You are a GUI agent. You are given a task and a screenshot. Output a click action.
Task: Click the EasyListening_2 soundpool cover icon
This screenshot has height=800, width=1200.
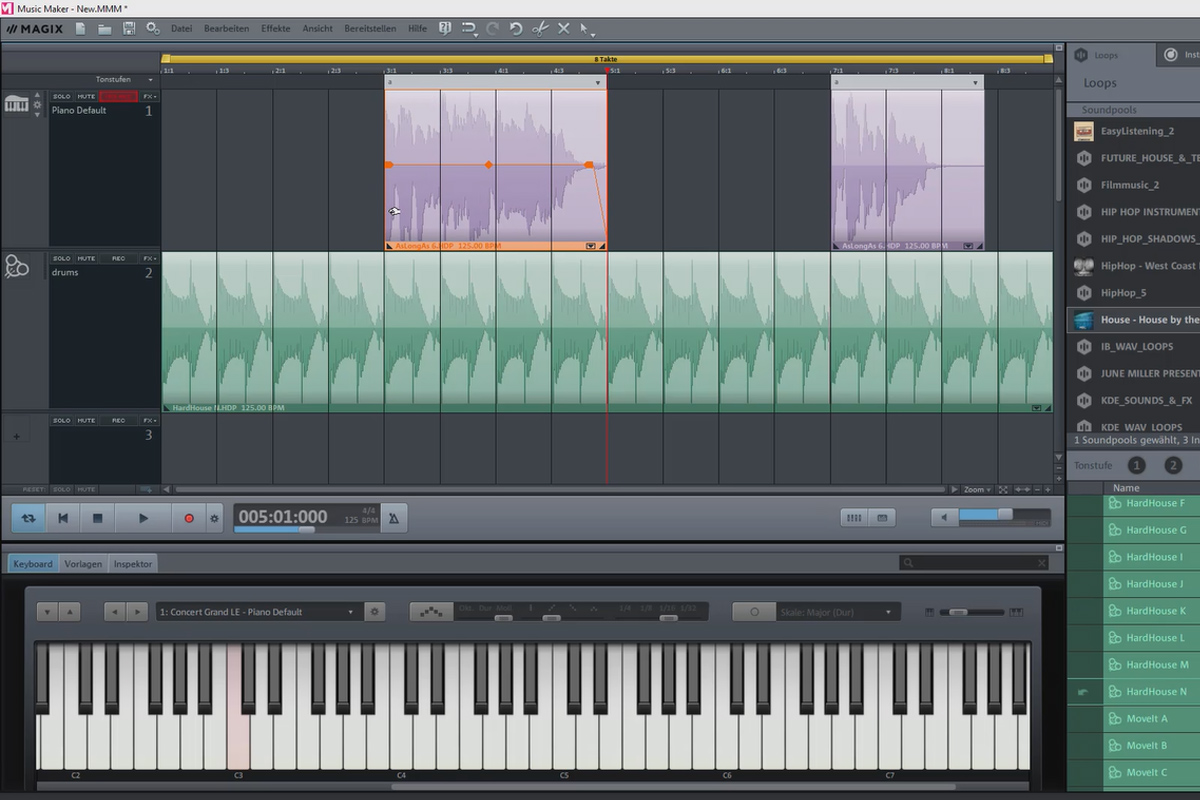pyautogui.click(x=1083, y=131)
